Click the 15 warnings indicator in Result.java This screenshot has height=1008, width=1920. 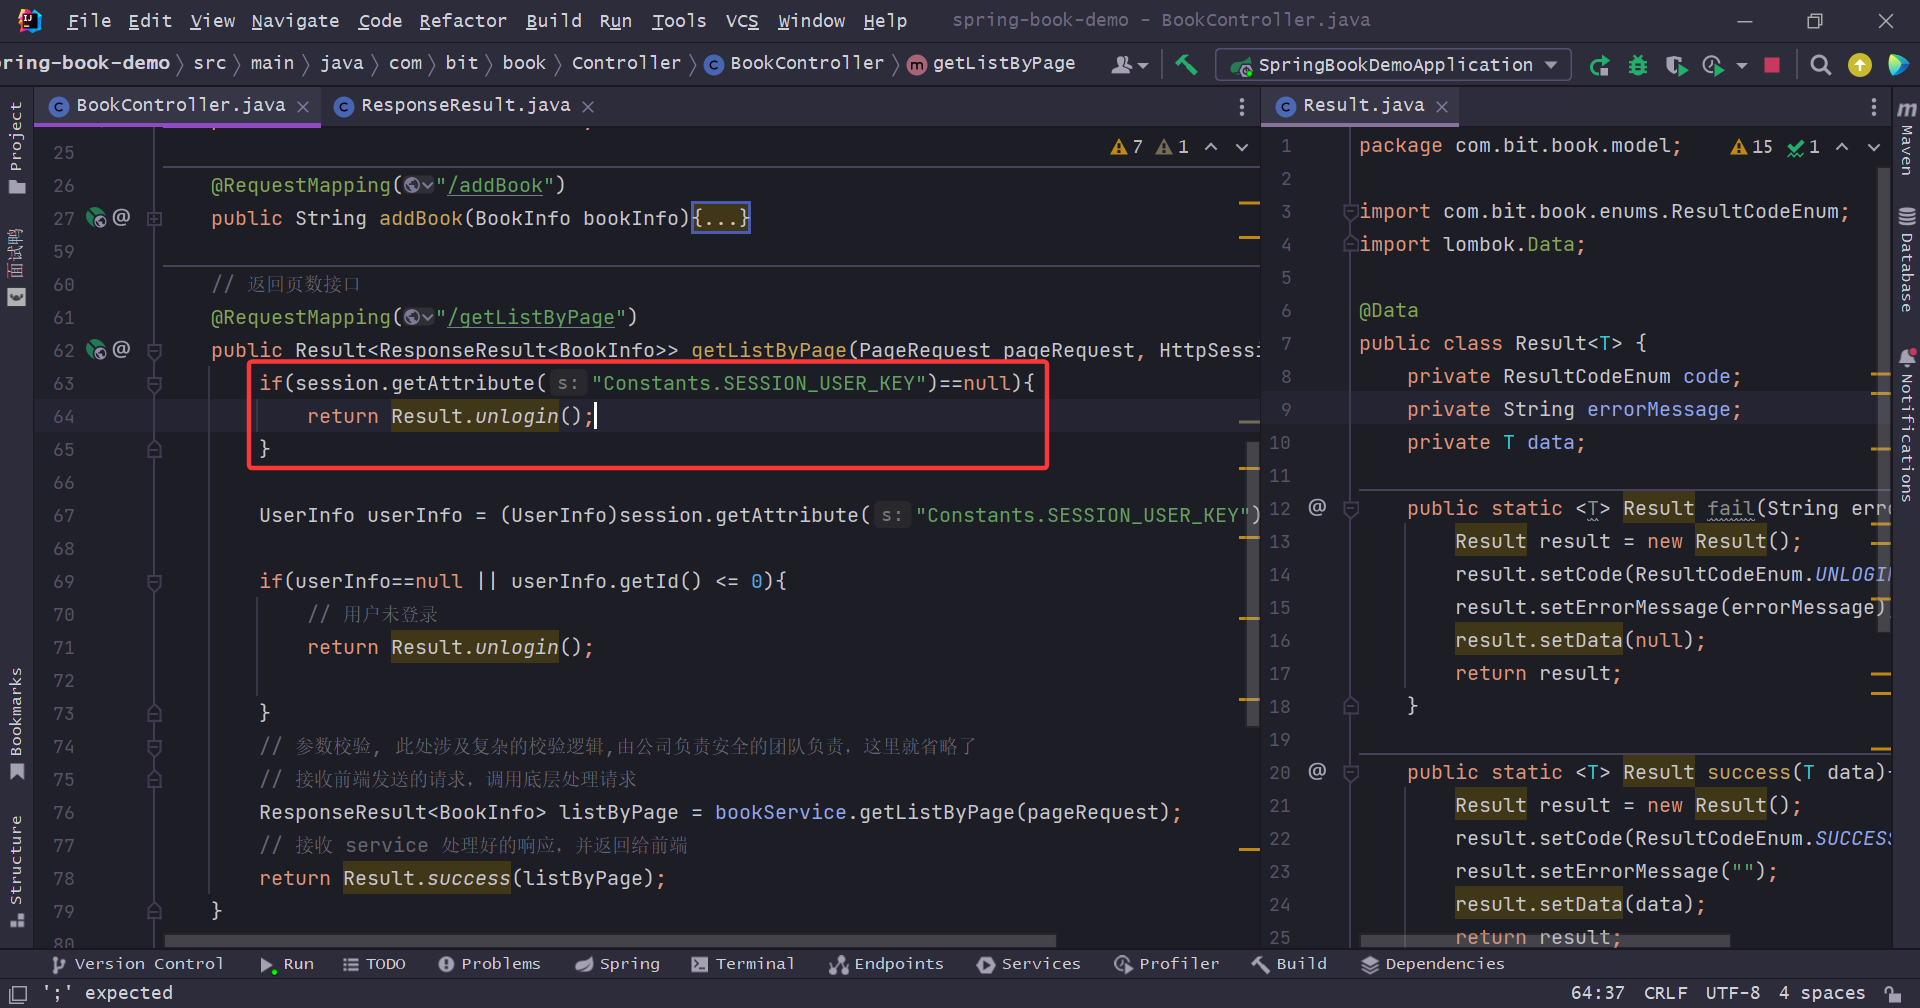(1751, 147)
